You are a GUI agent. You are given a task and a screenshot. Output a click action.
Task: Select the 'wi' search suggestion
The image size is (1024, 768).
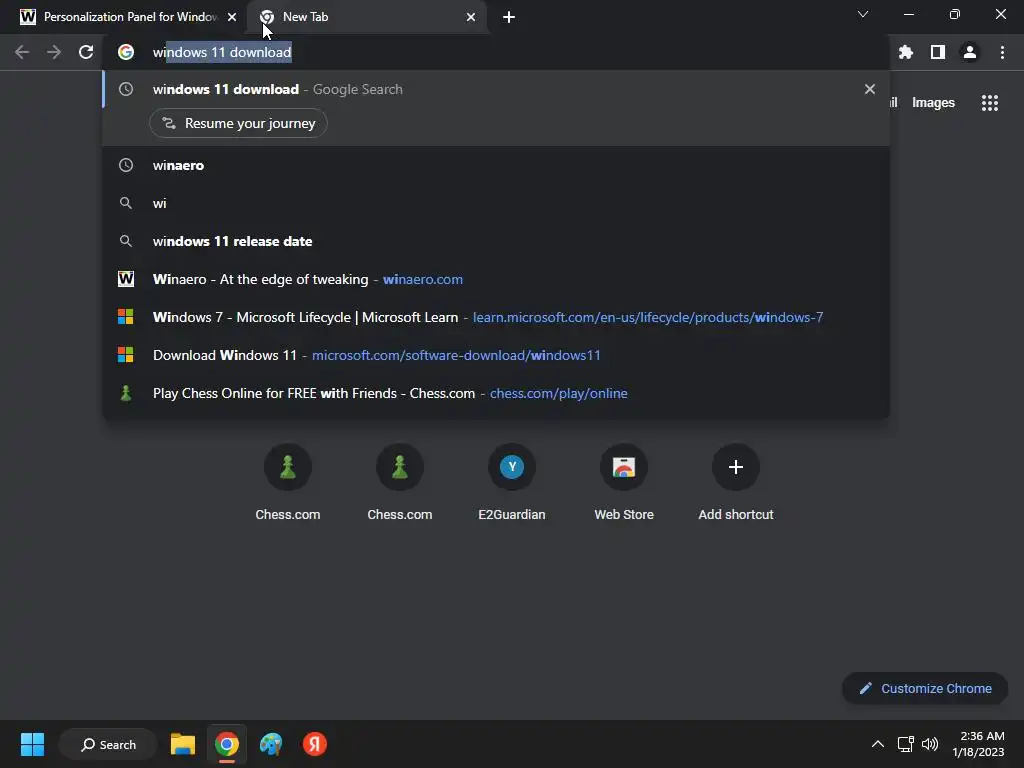(496, 203)
